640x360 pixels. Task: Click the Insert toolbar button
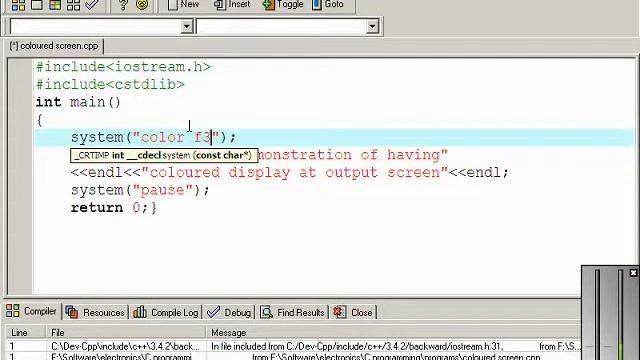click(x=232, y=4)
